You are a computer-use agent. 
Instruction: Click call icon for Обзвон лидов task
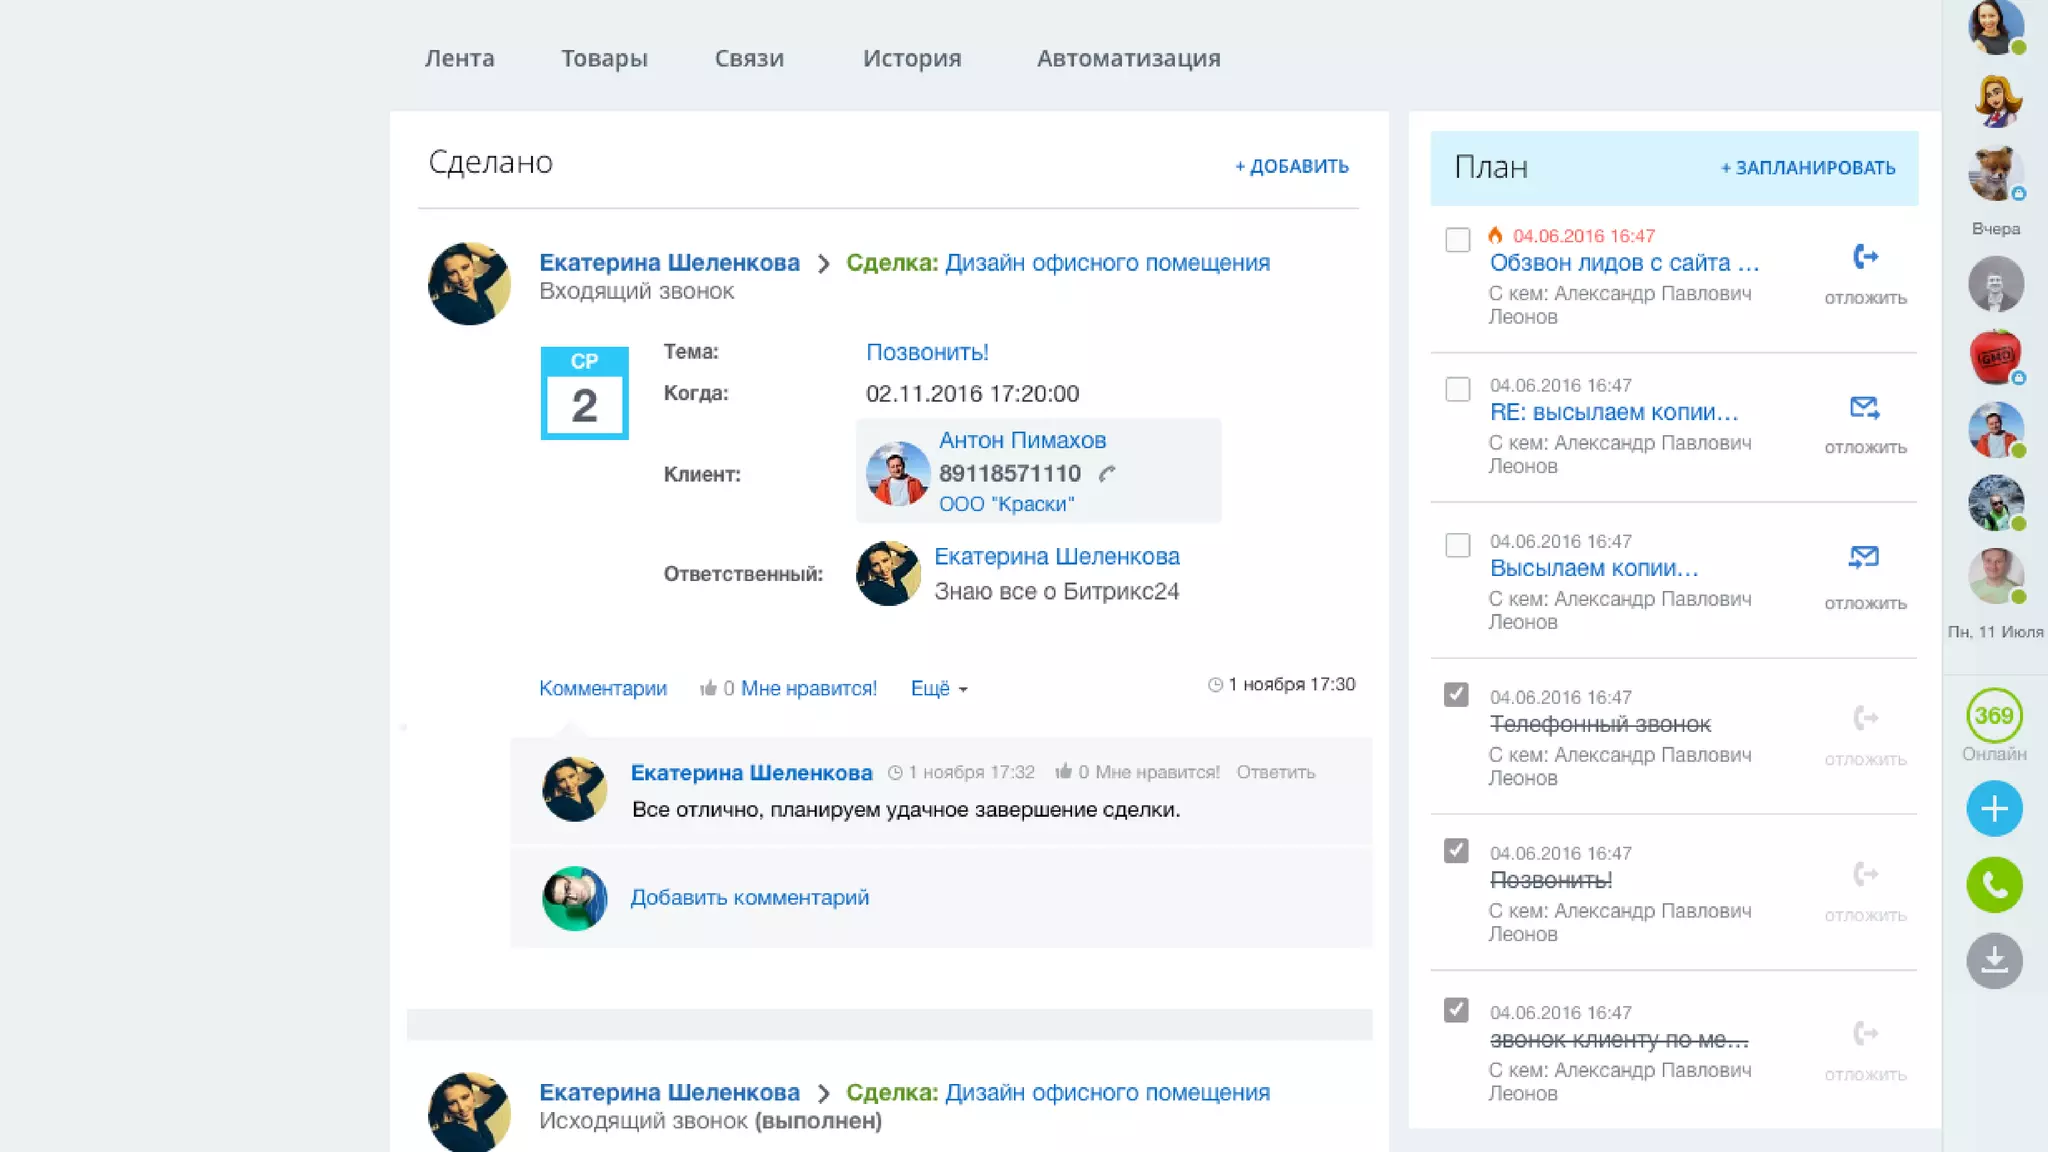coord(1865,257)
